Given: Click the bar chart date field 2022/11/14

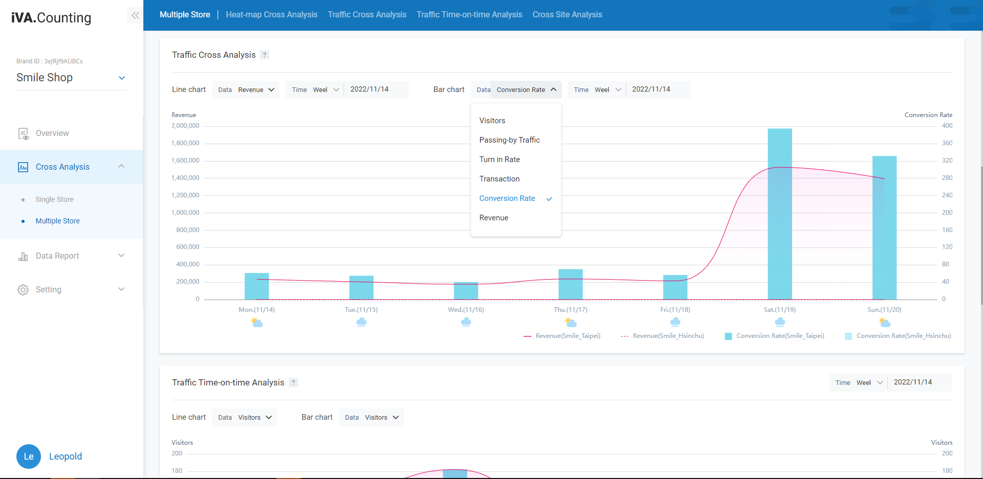Looking at the screenshot, I should (651, 90).
